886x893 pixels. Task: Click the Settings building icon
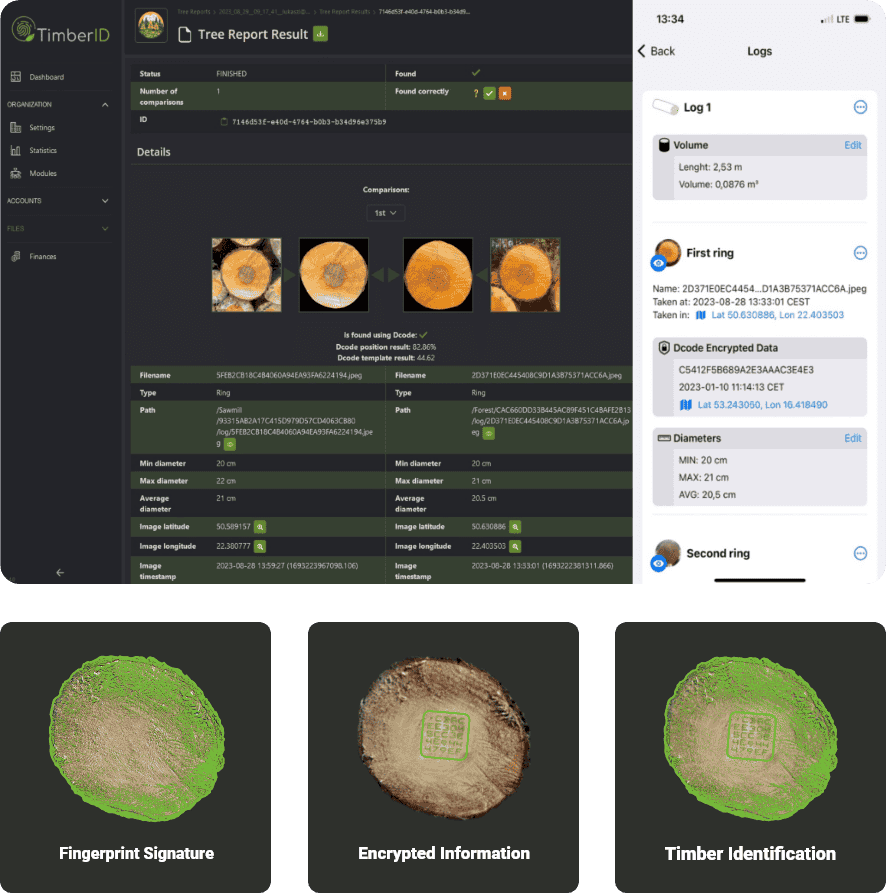point(16,128)
